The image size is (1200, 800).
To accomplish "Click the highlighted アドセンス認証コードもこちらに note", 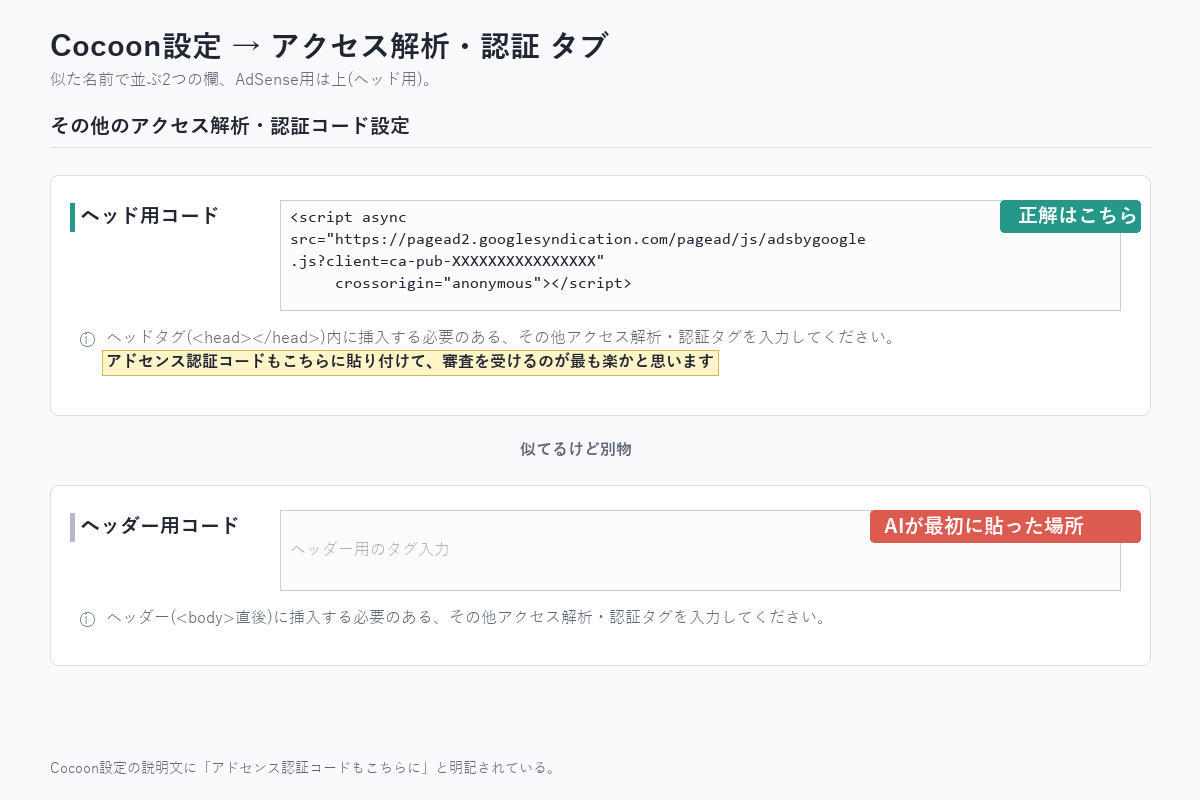I will pyautogui.click(x=410, y=362).
